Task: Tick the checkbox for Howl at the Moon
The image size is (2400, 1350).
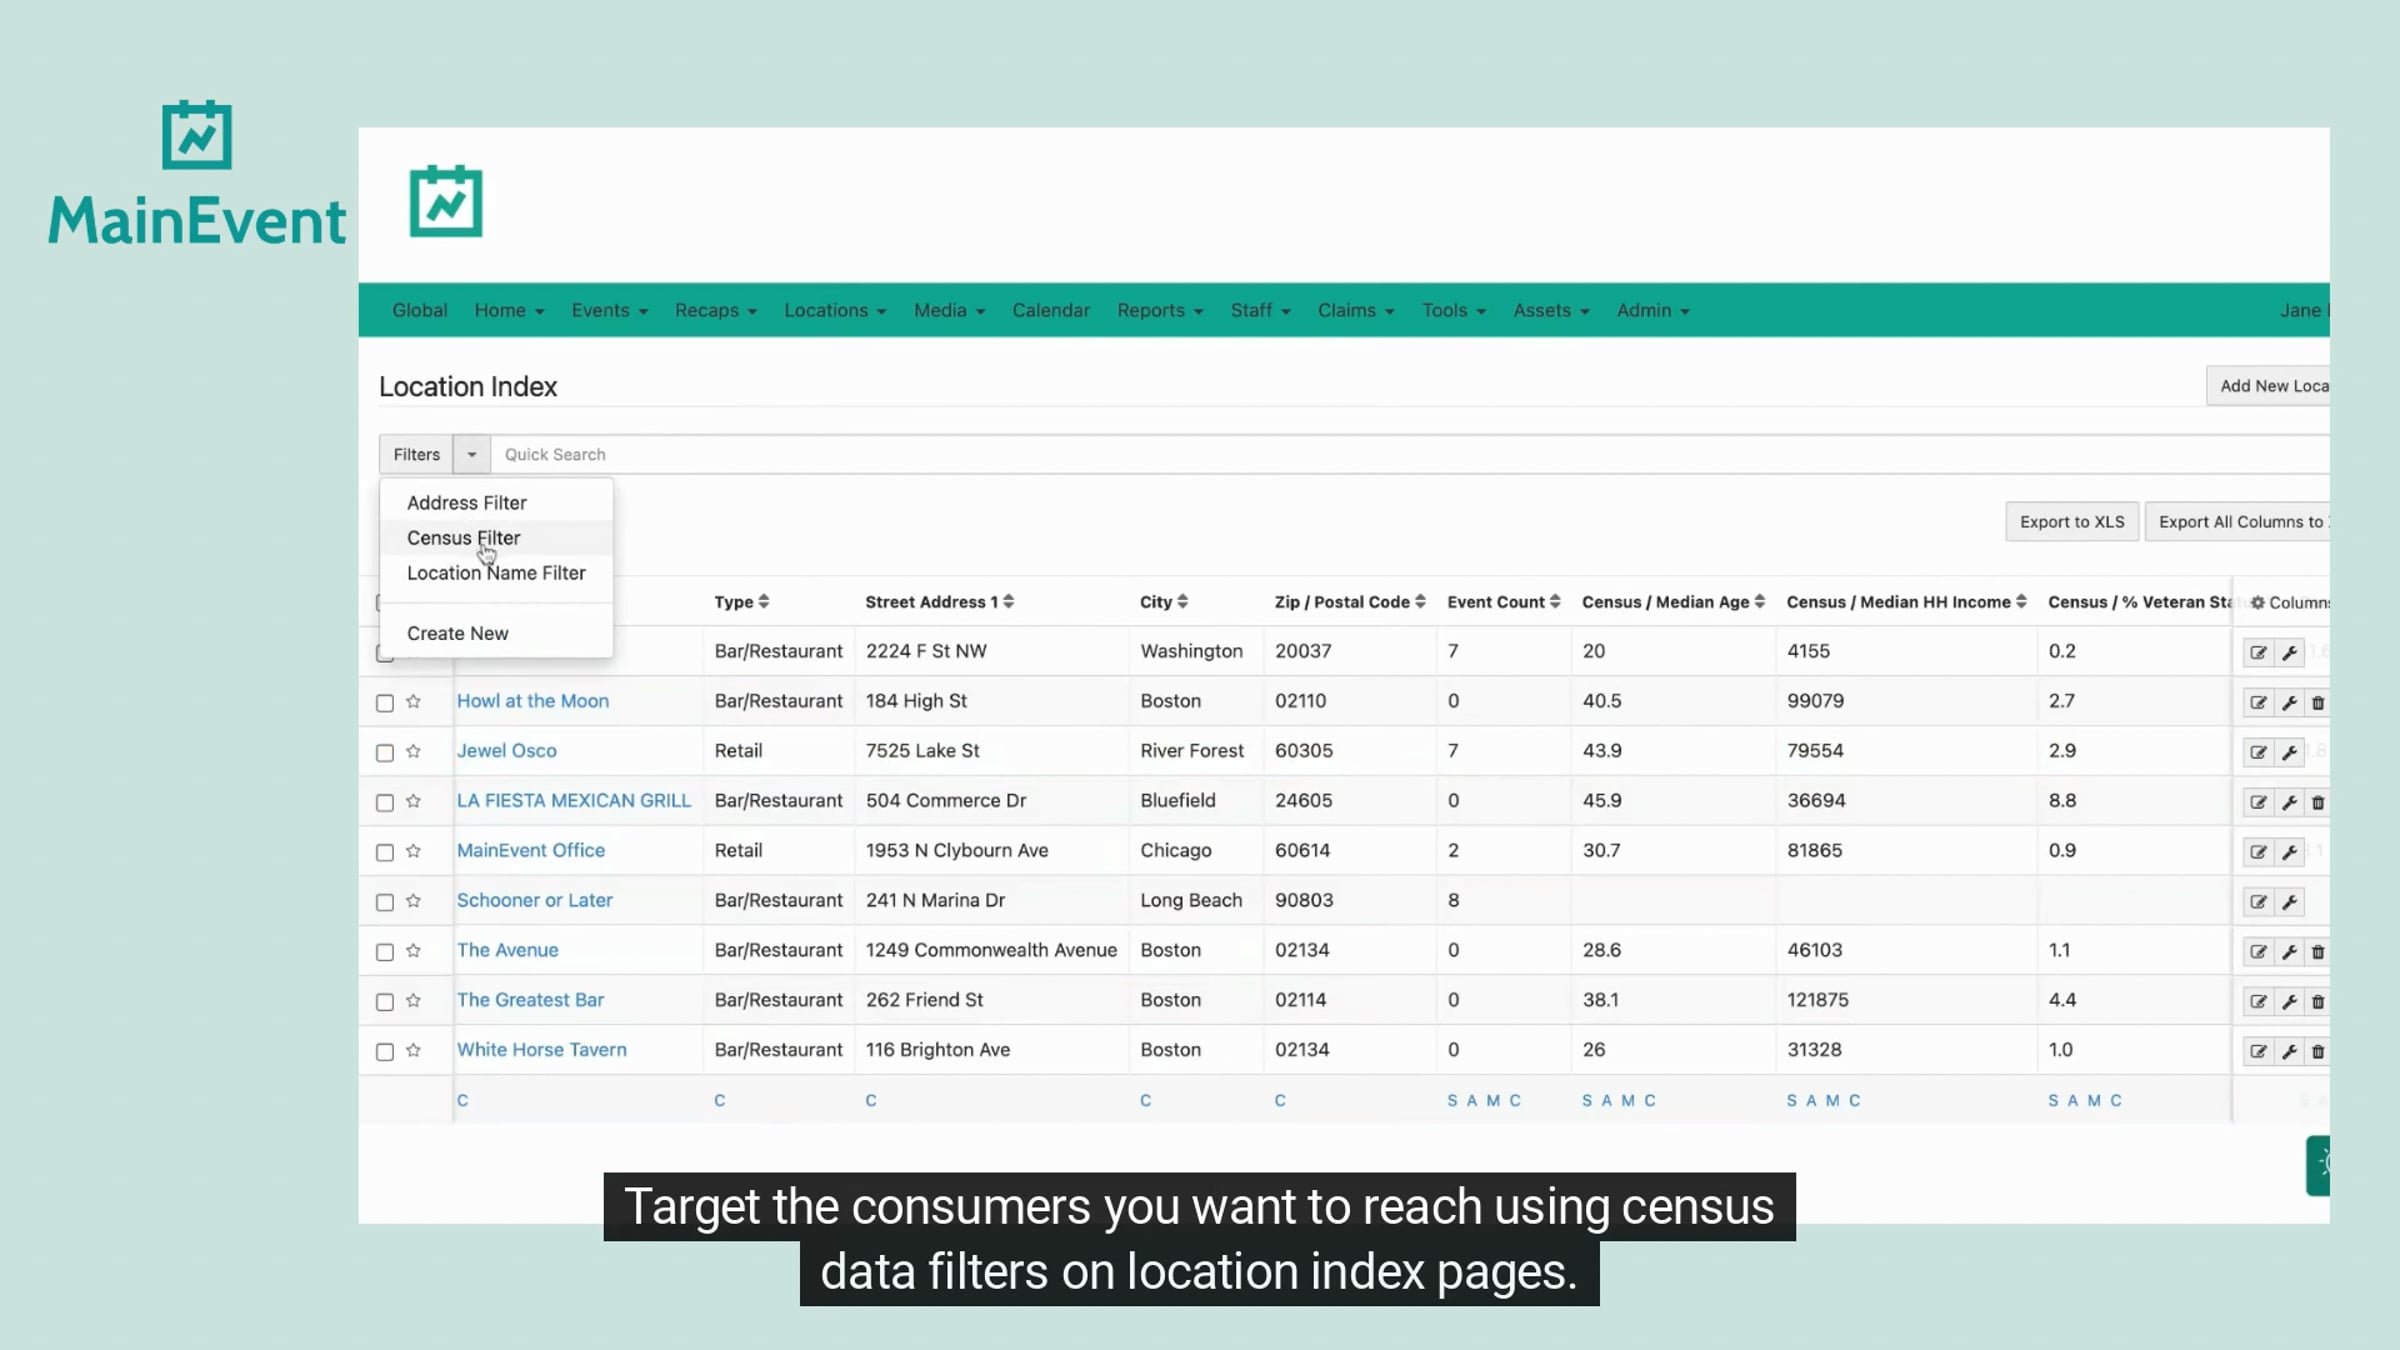Action: point(385,703)
